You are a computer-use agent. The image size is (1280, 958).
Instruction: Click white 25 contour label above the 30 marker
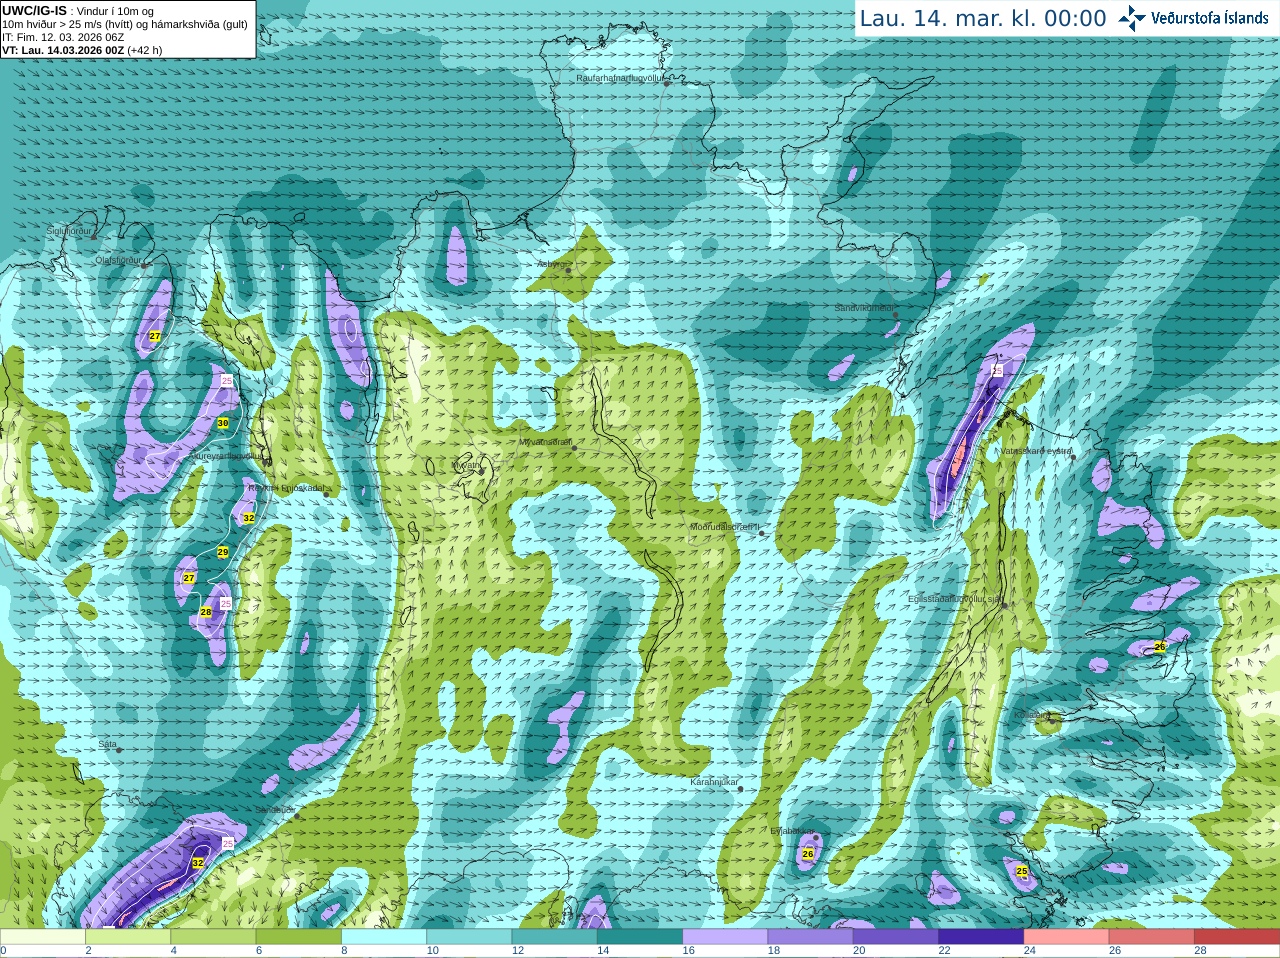click(x=227, y=381)
